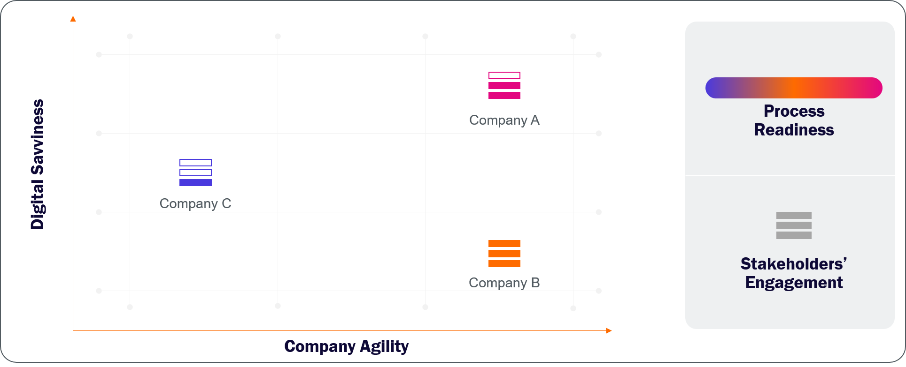Click Company A pink stacked bars icon
The image size is (906, 367).
pos(504,86)
